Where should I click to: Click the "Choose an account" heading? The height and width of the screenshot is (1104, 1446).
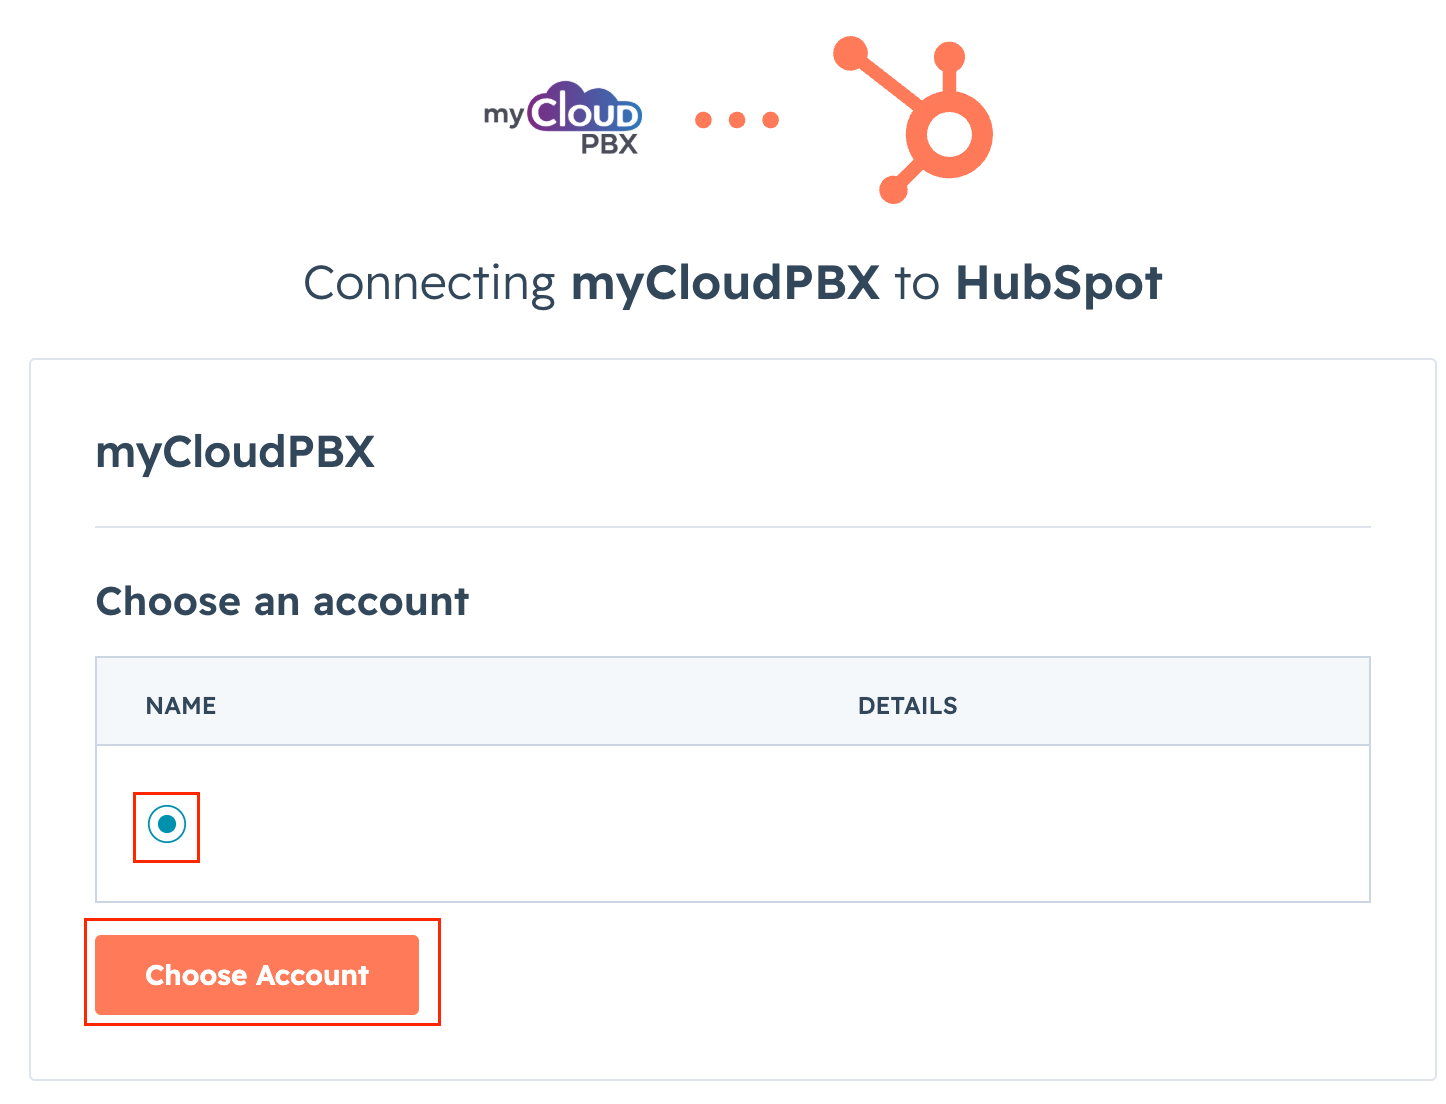[x=282, y=602]
